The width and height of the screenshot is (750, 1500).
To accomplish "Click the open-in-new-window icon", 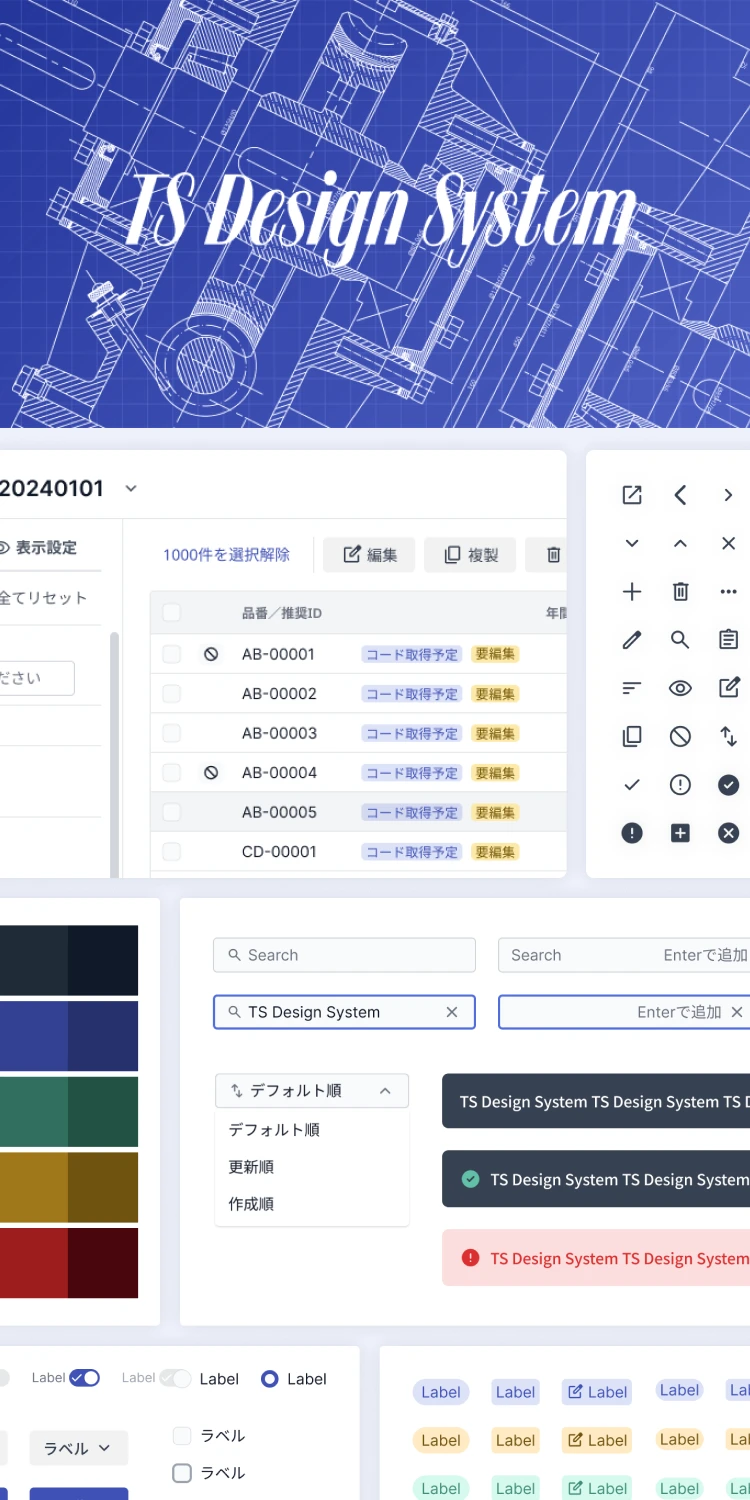I will [632, 495].
